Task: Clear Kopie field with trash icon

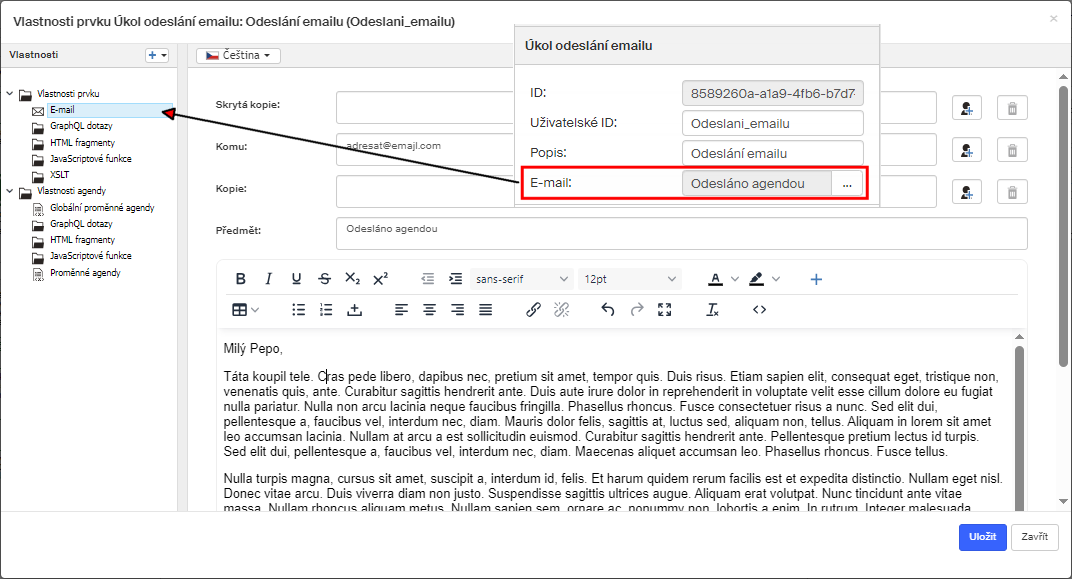Action: tap(1013, 193)
